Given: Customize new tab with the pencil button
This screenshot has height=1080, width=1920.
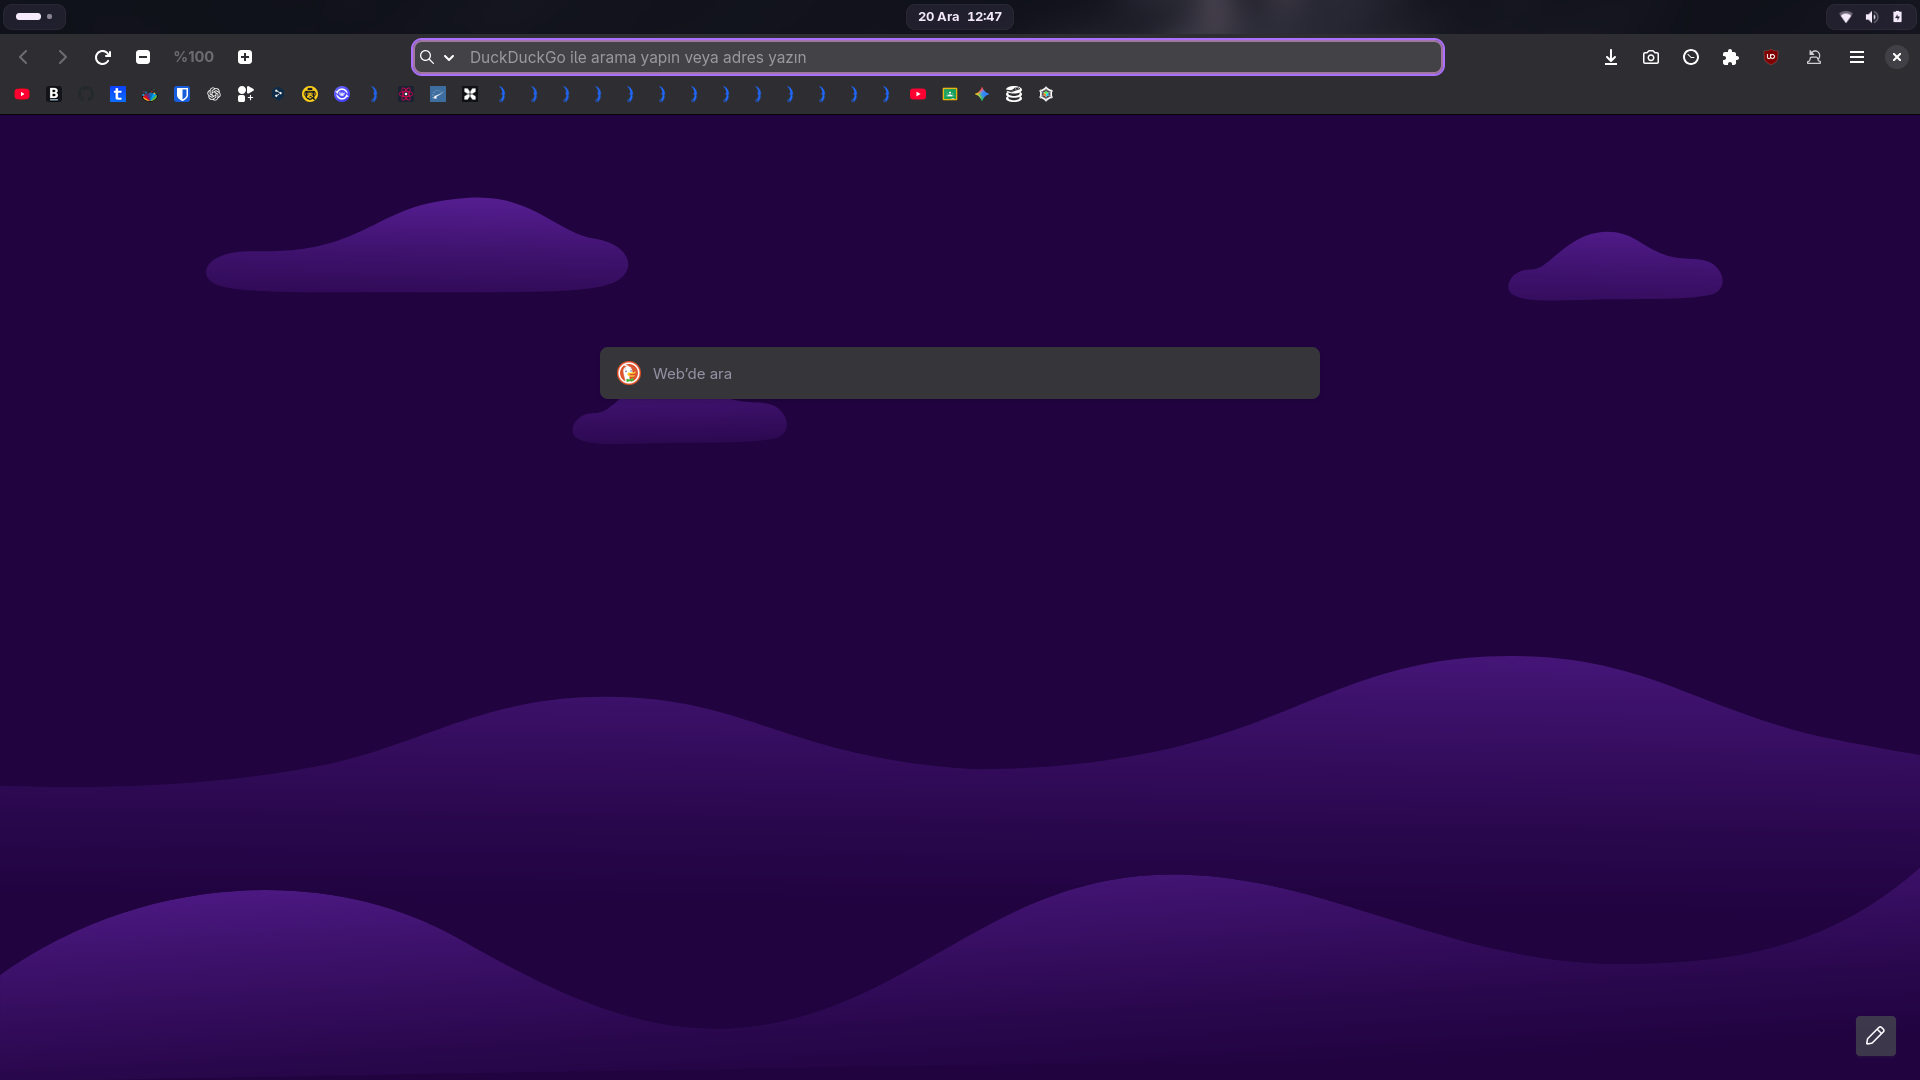Looking at the screenshot, I should 1876,1036.
